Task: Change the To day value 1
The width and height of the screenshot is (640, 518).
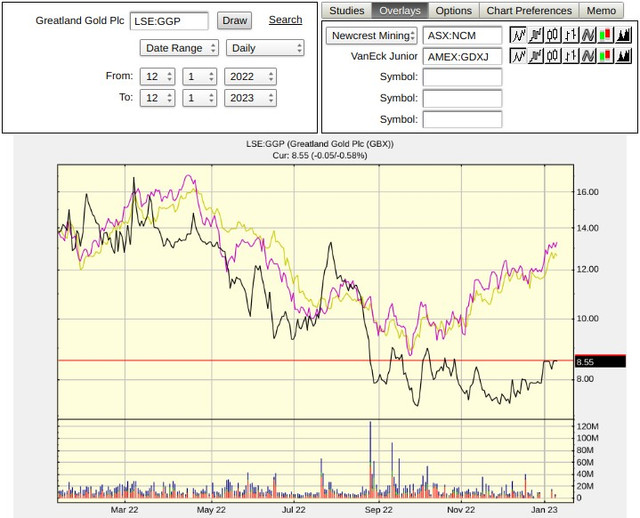Action: pyautogui.click(x=200, y=98)
